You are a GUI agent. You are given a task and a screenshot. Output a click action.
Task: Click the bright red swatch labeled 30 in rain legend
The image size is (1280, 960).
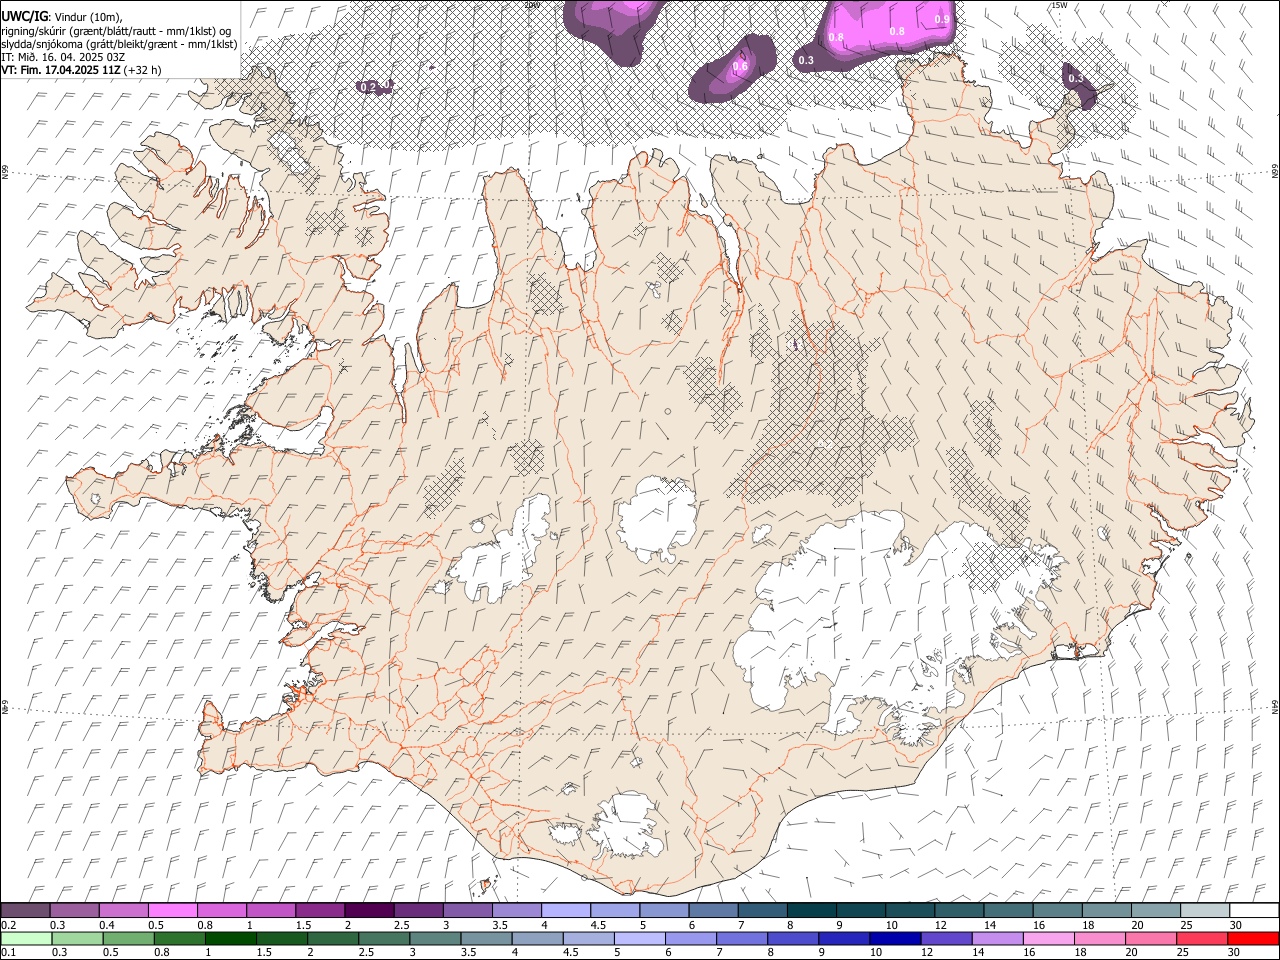tap(1253, 939)
